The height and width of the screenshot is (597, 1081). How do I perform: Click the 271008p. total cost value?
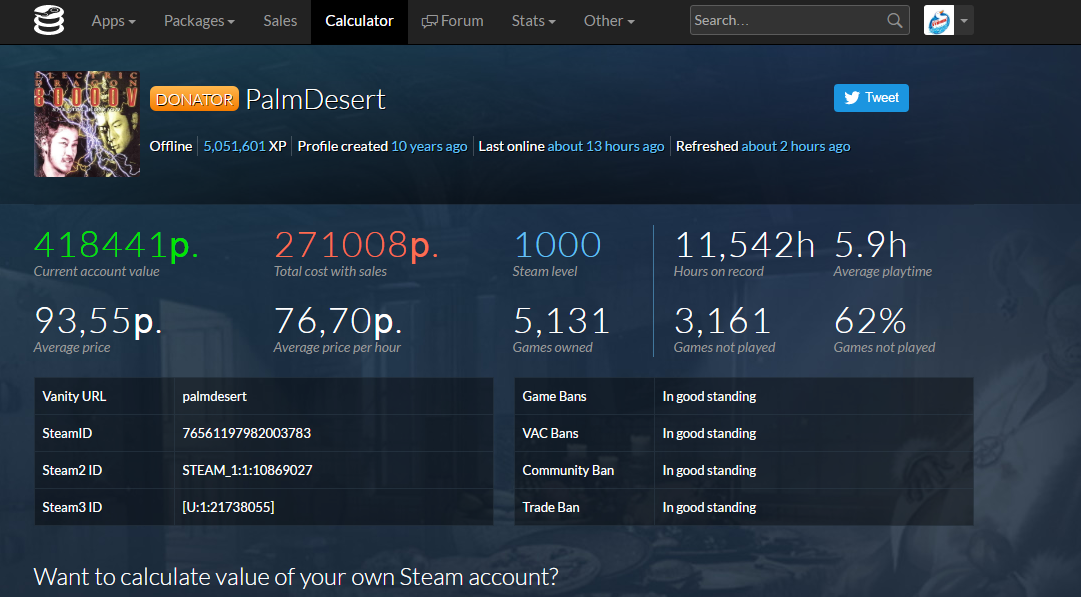[356, 245]
